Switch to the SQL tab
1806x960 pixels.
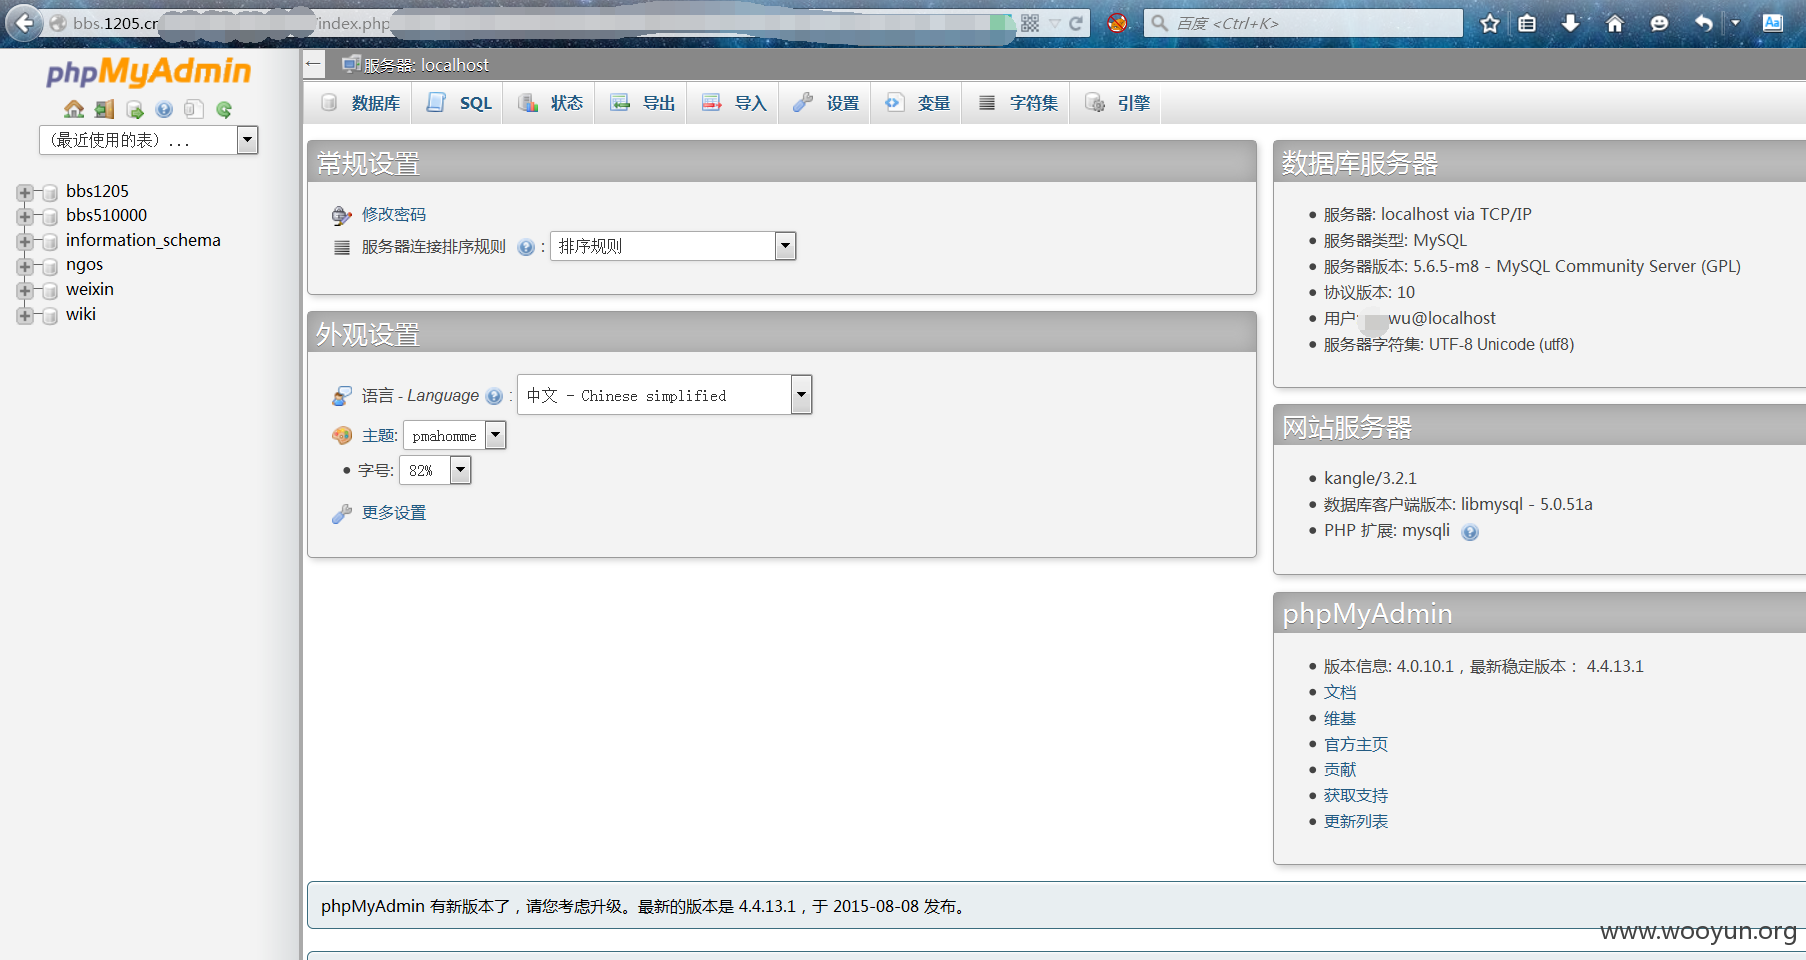click(x=458, y=103)
